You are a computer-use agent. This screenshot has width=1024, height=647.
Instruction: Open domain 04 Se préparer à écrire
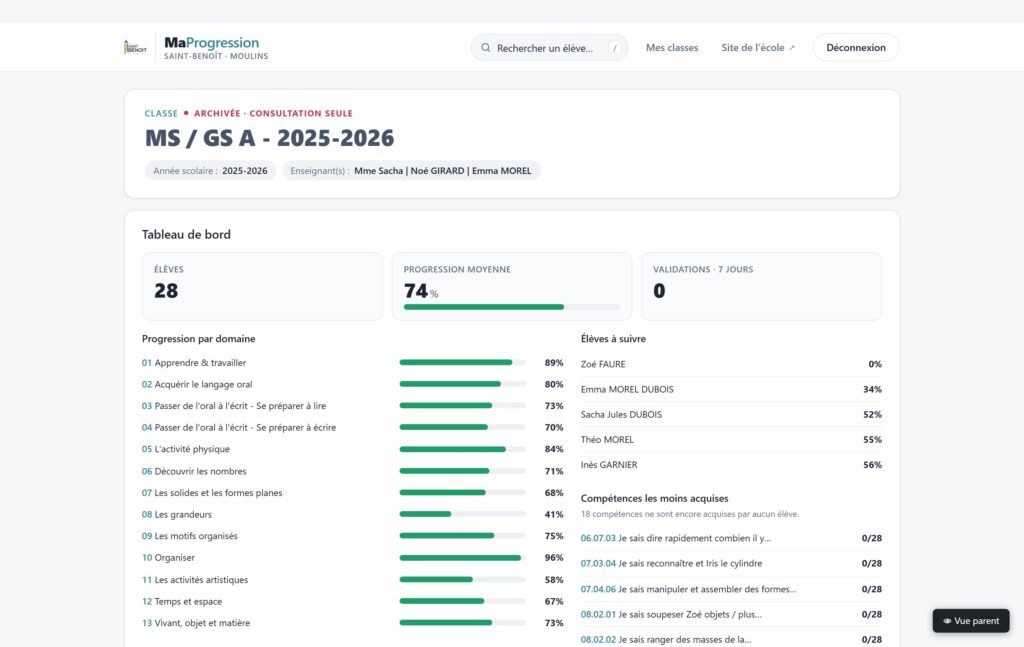point(239,427)
